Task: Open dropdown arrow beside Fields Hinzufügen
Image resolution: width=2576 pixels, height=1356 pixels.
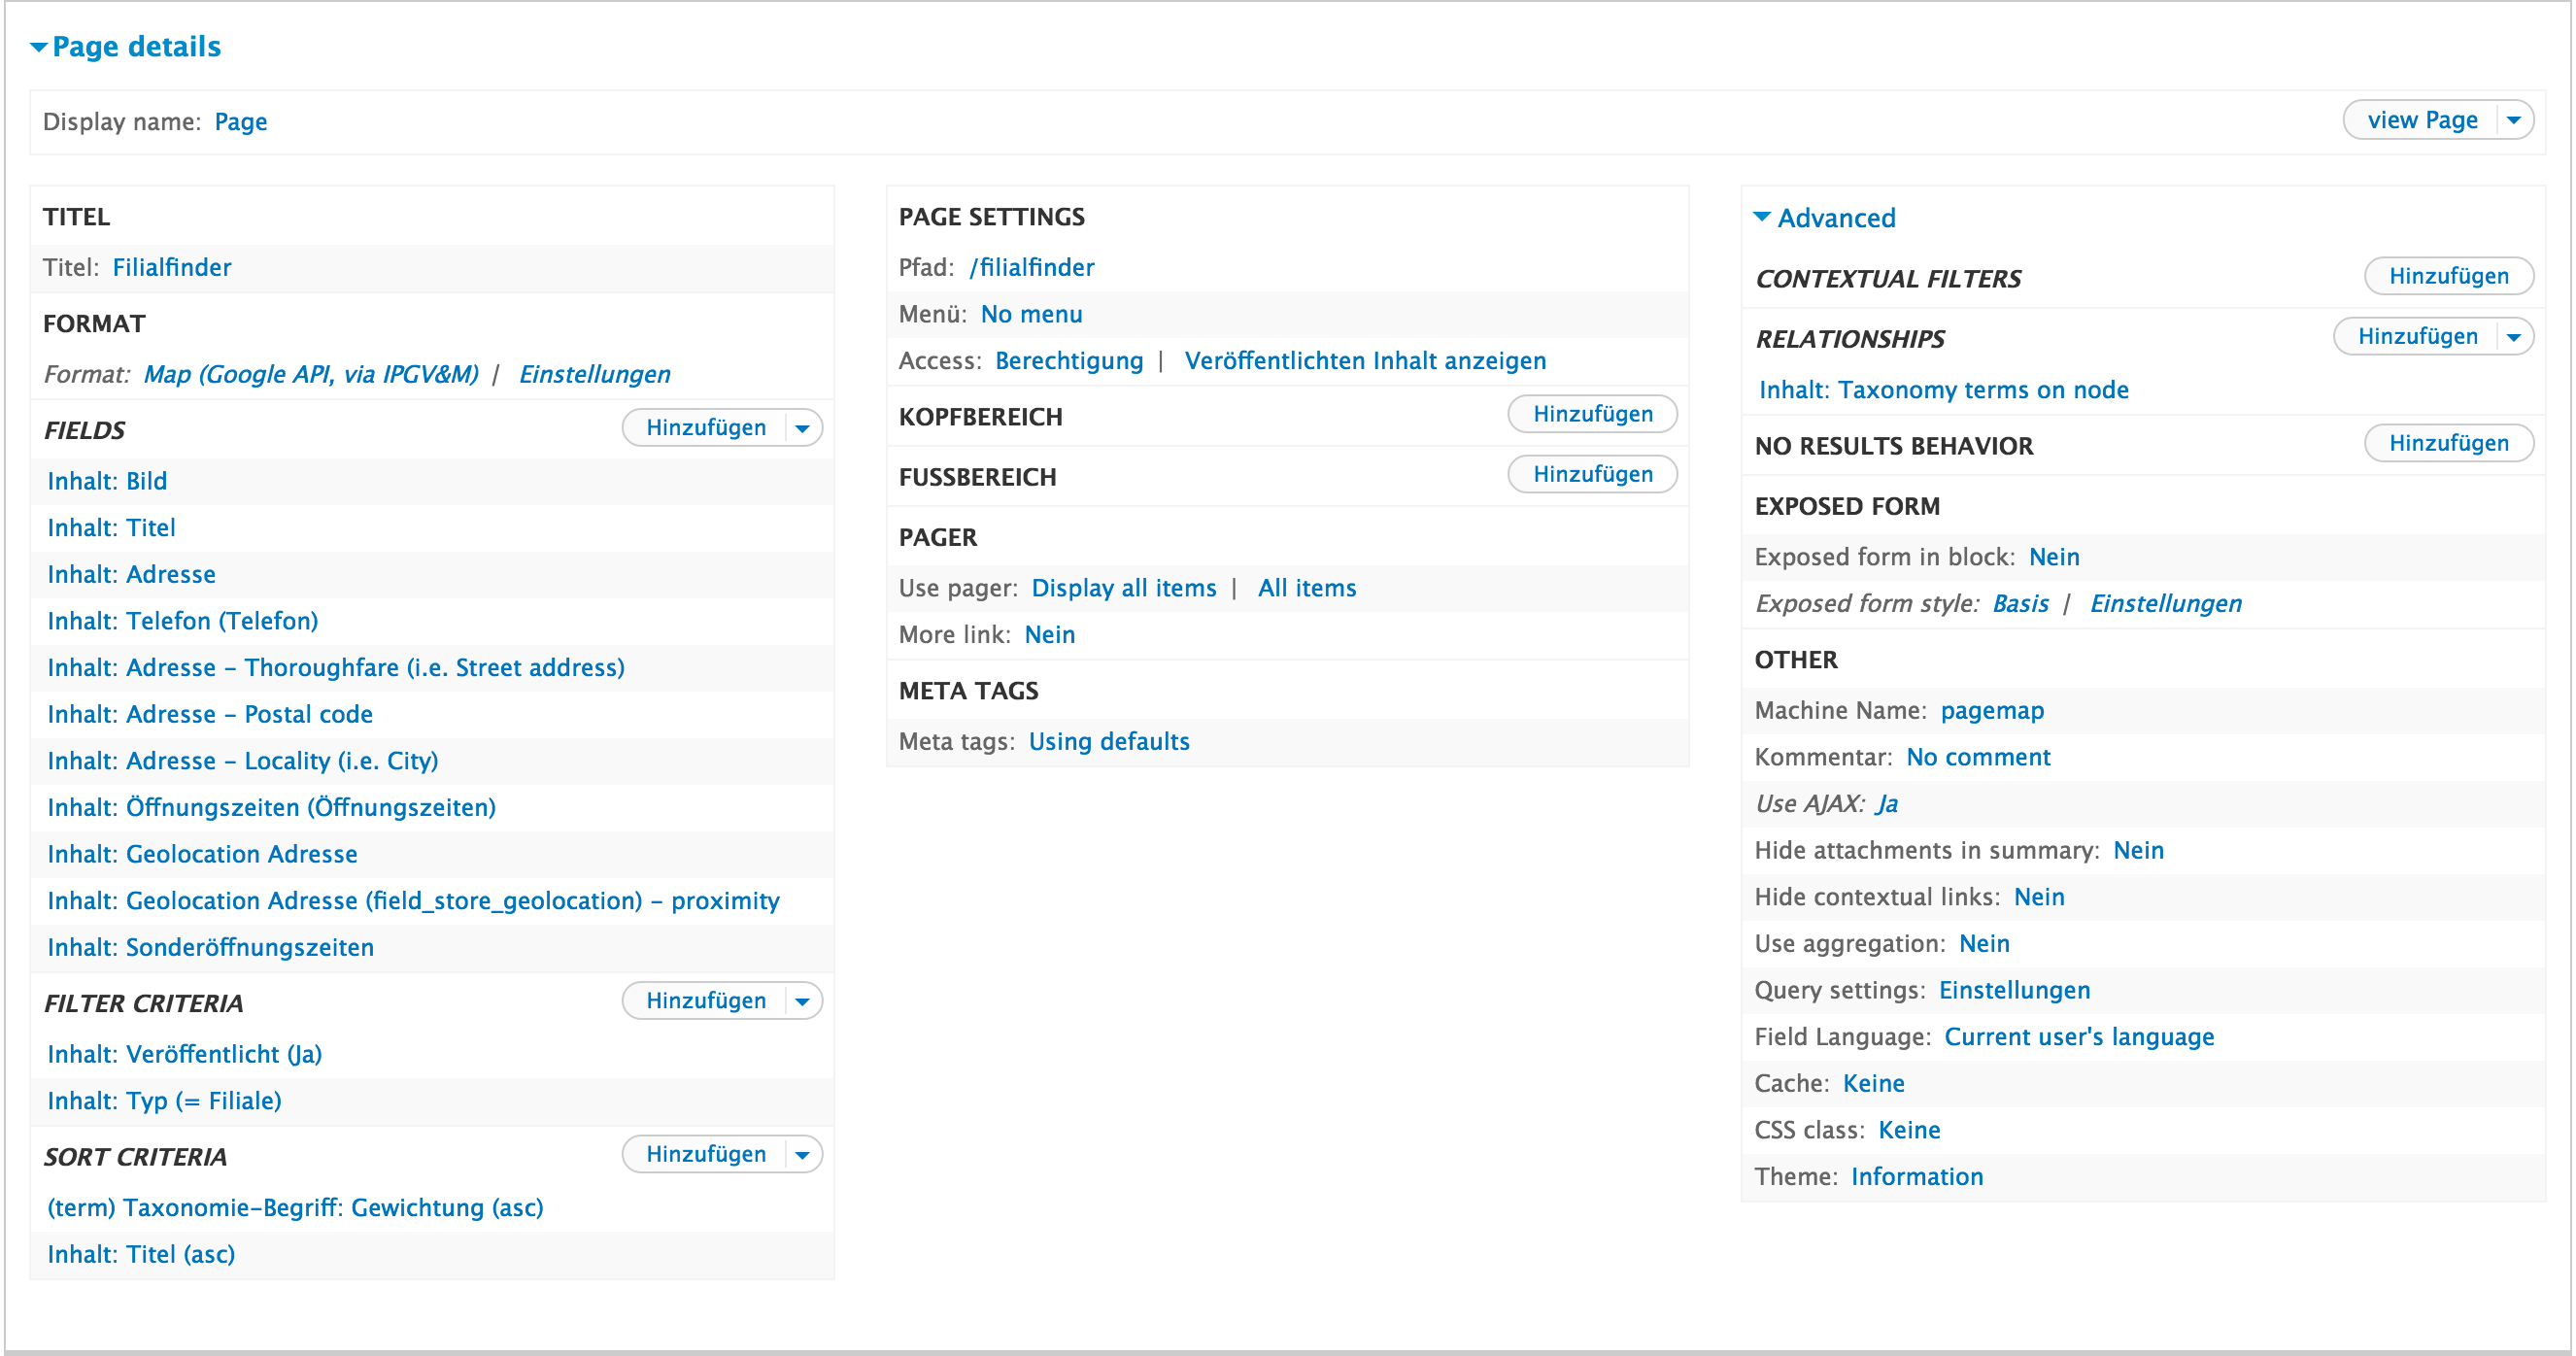Action: (x=802, y=428)
